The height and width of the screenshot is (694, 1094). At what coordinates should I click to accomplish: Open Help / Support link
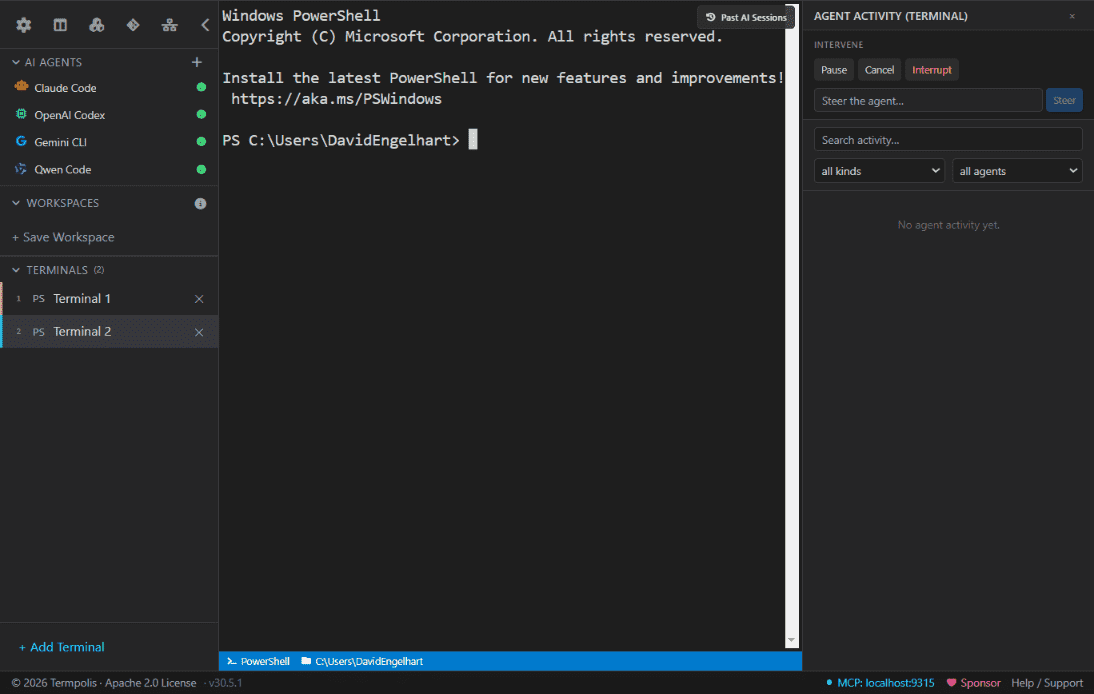1047,683
